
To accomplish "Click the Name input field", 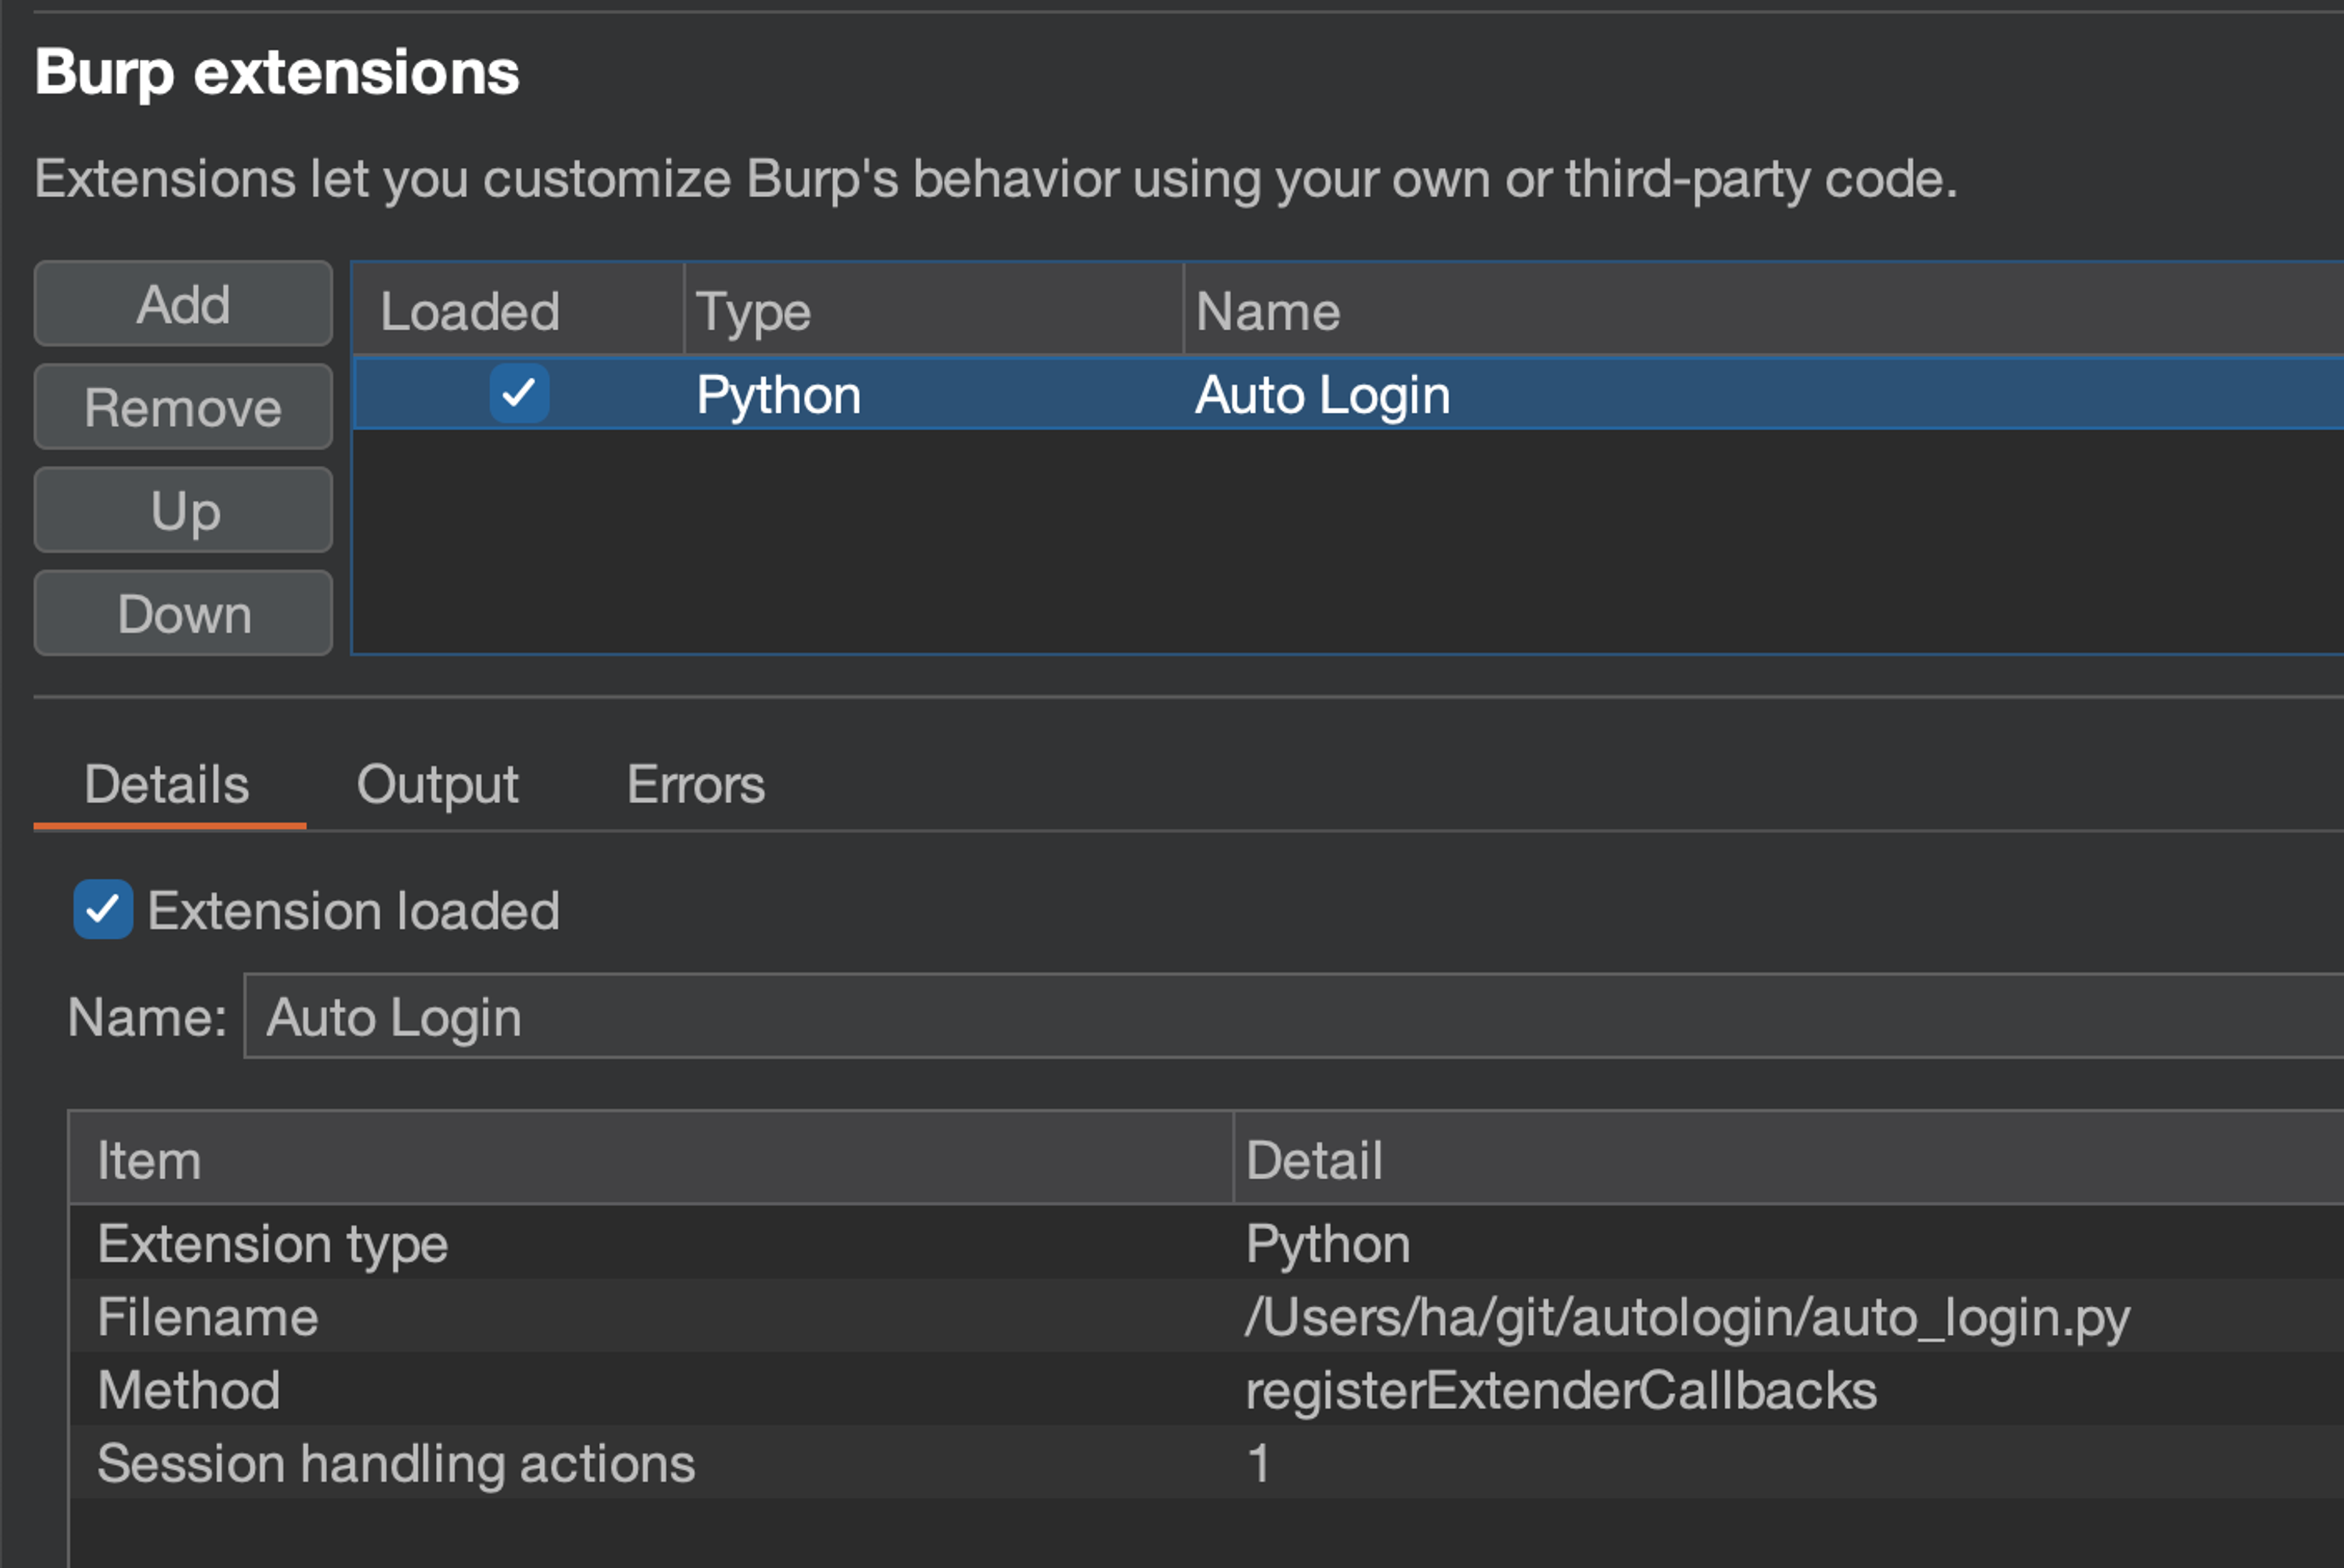I will (x=1290, y=1017).
